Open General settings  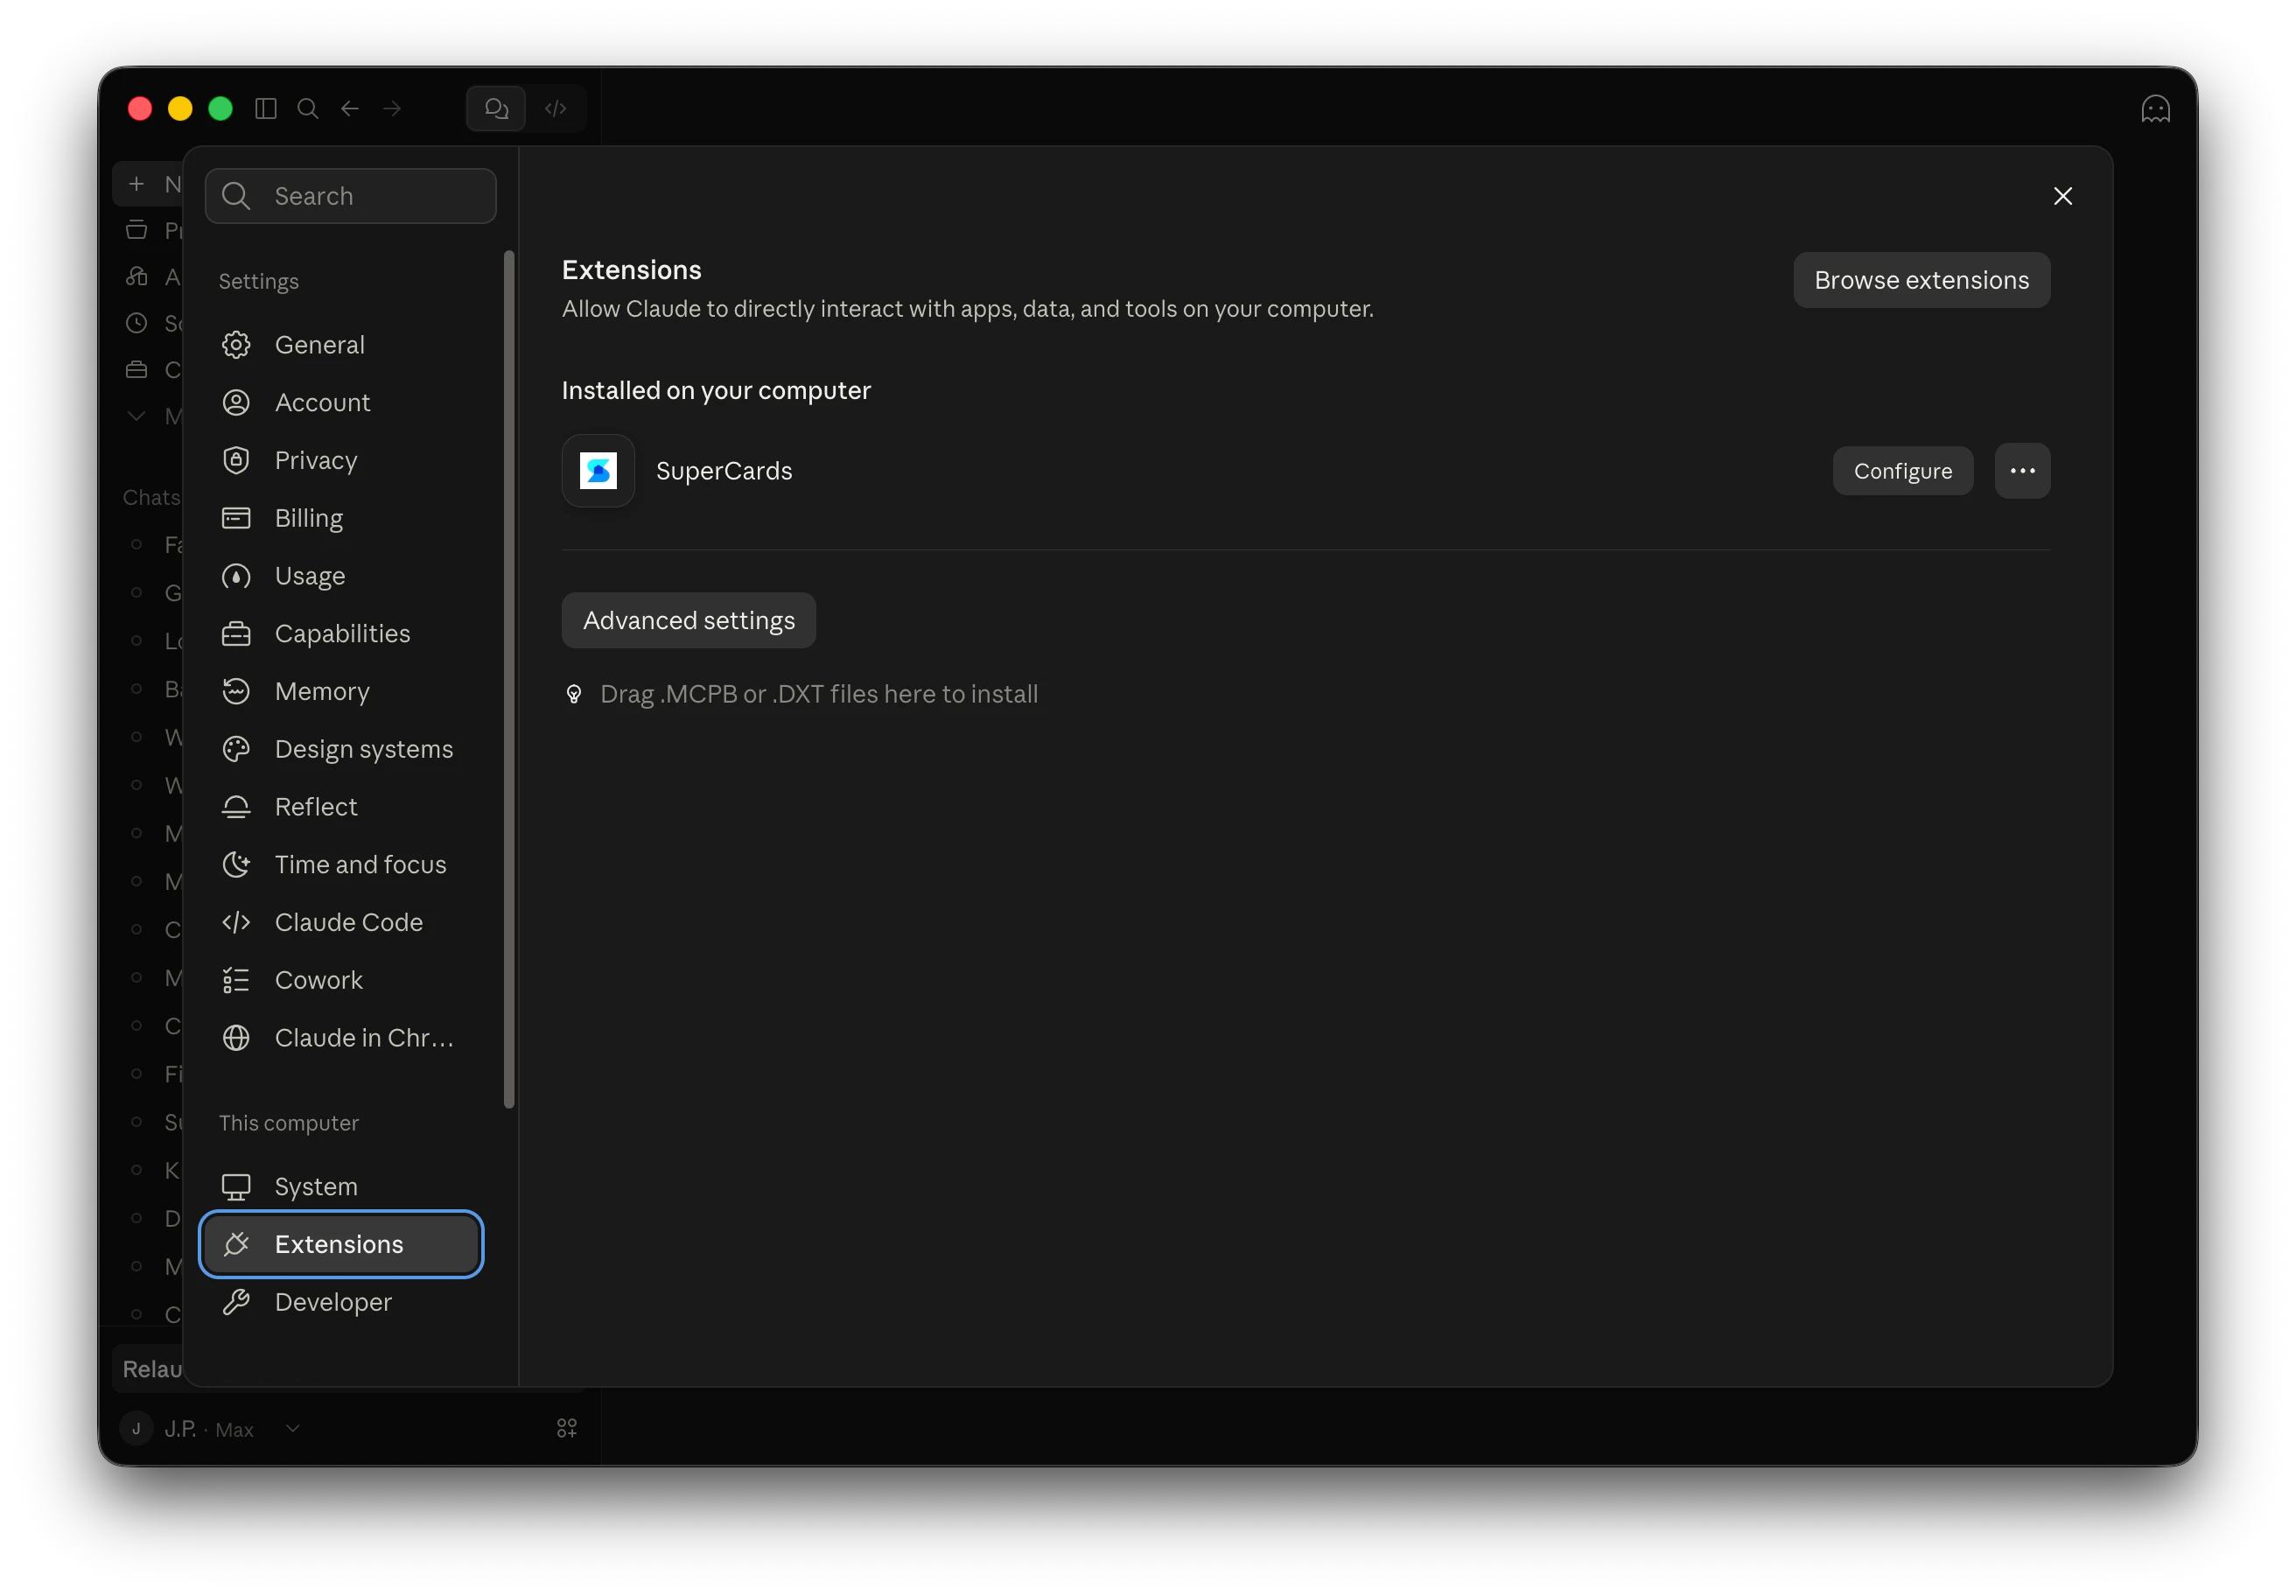pyautogui.click(x=341, y=345)
